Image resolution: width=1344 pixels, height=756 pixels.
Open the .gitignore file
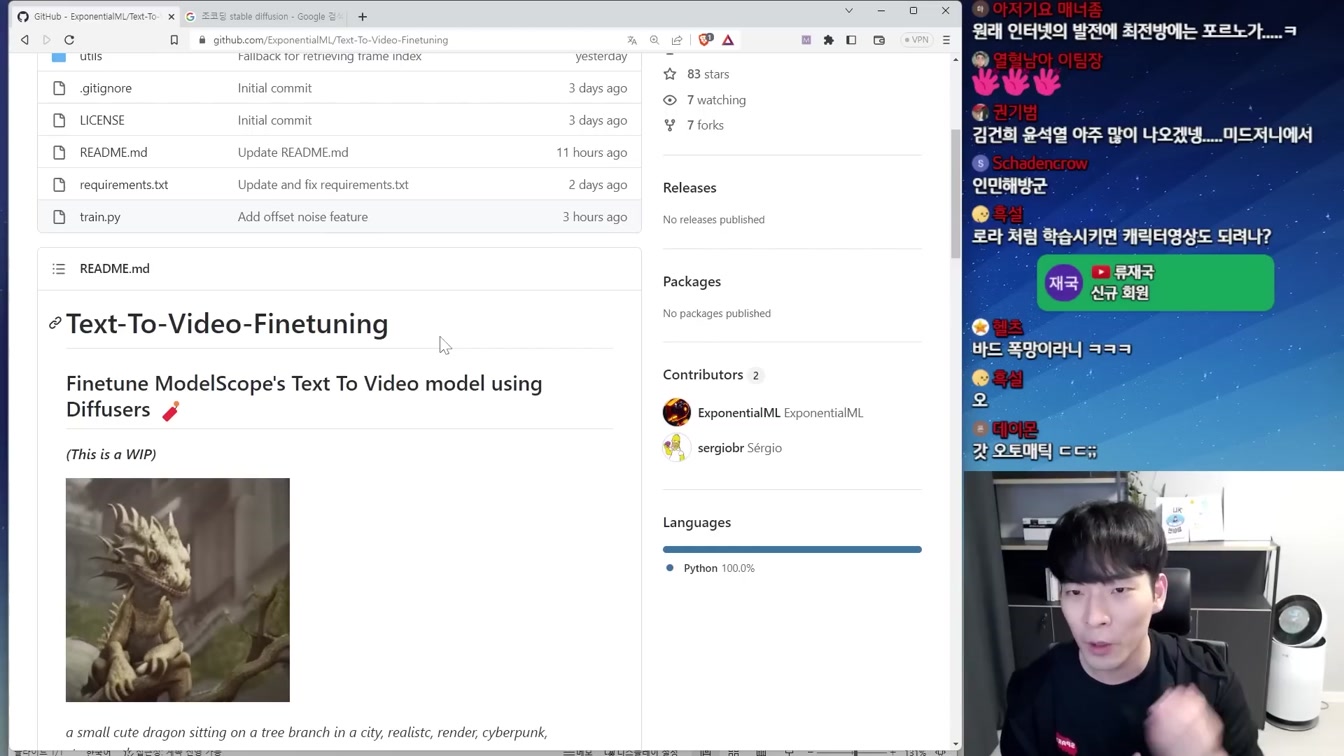pos(106,88)
